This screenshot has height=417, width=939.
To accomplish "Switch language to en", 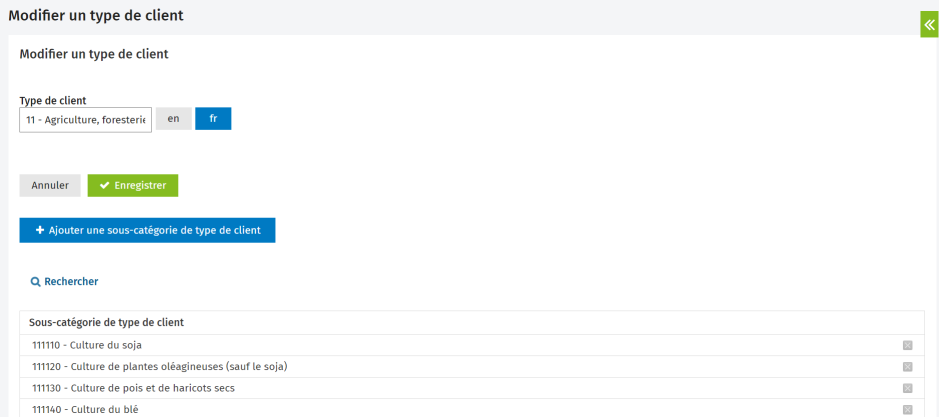I will 173,119.
